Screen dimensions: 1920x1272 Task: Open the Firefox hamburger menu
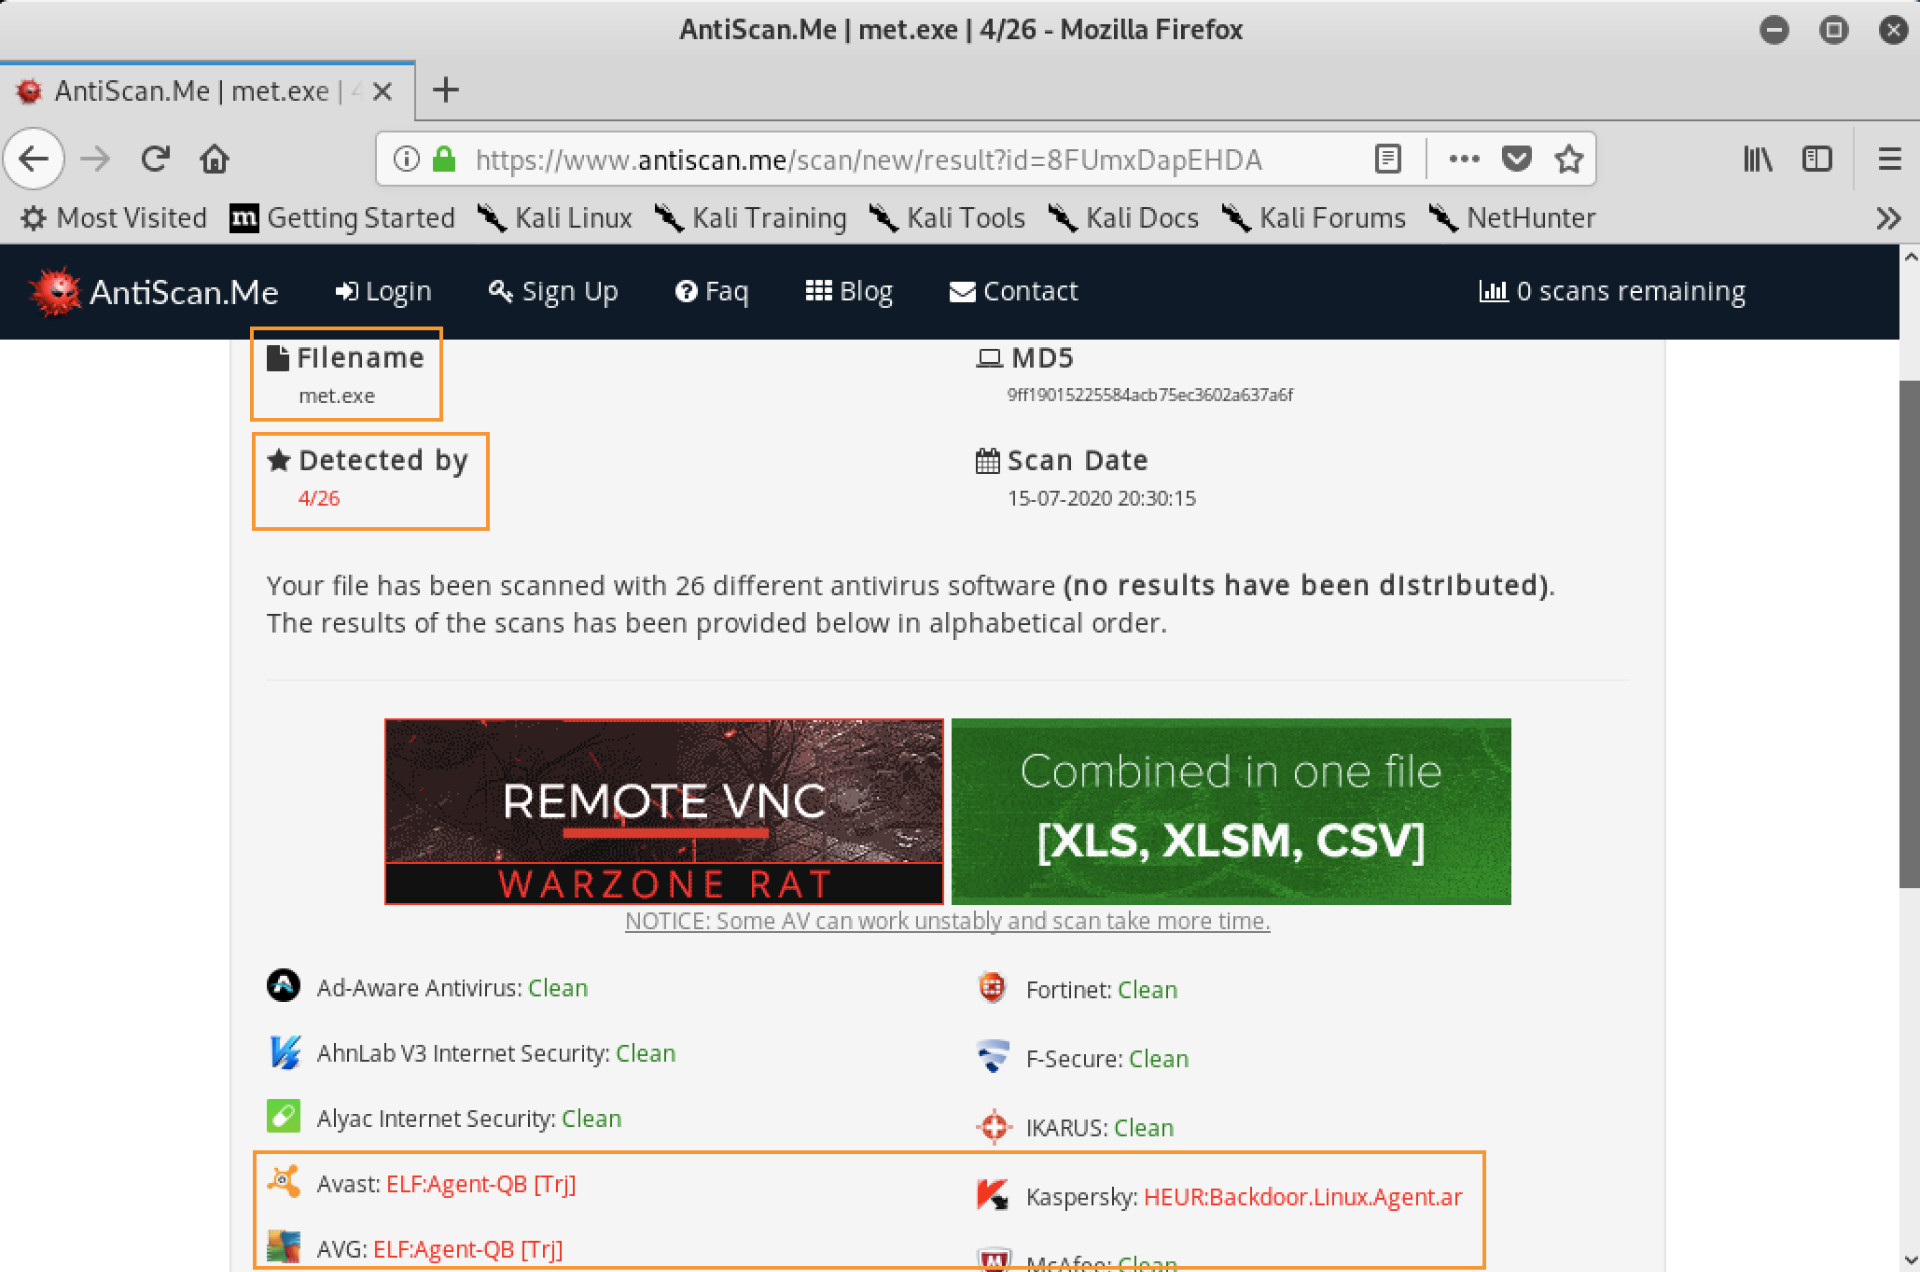(x=1889, y=159)
